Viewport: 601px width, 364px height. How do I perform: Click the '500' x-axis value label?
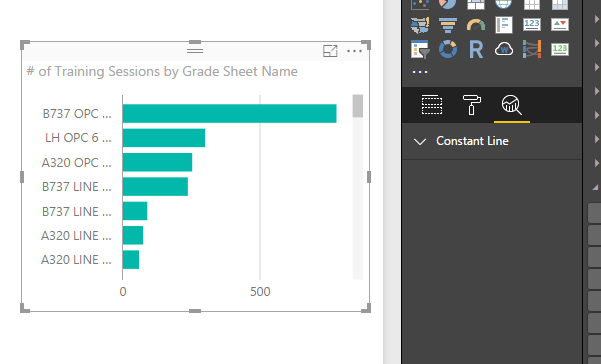click(x=260, y=292)
